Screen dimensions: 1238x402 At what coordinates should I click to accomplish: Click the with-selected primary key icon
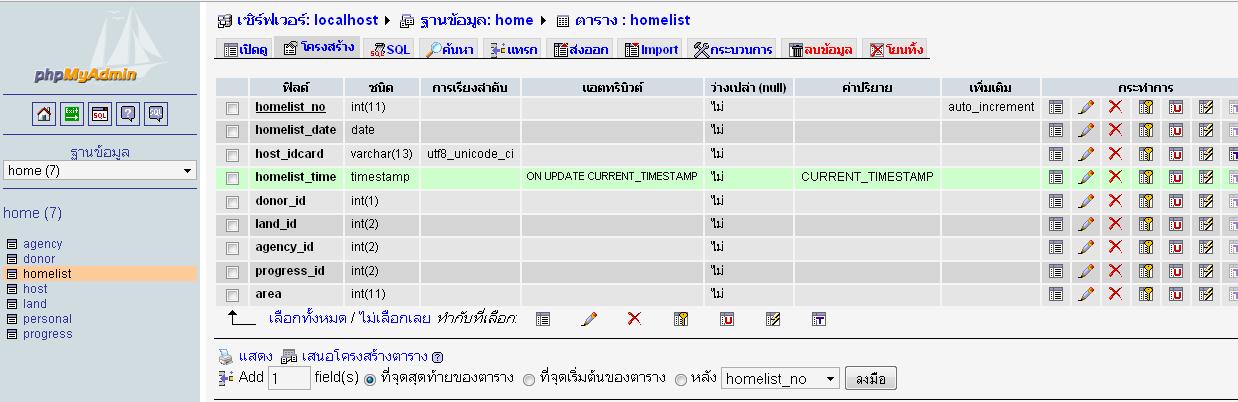(x=681, y=319)
